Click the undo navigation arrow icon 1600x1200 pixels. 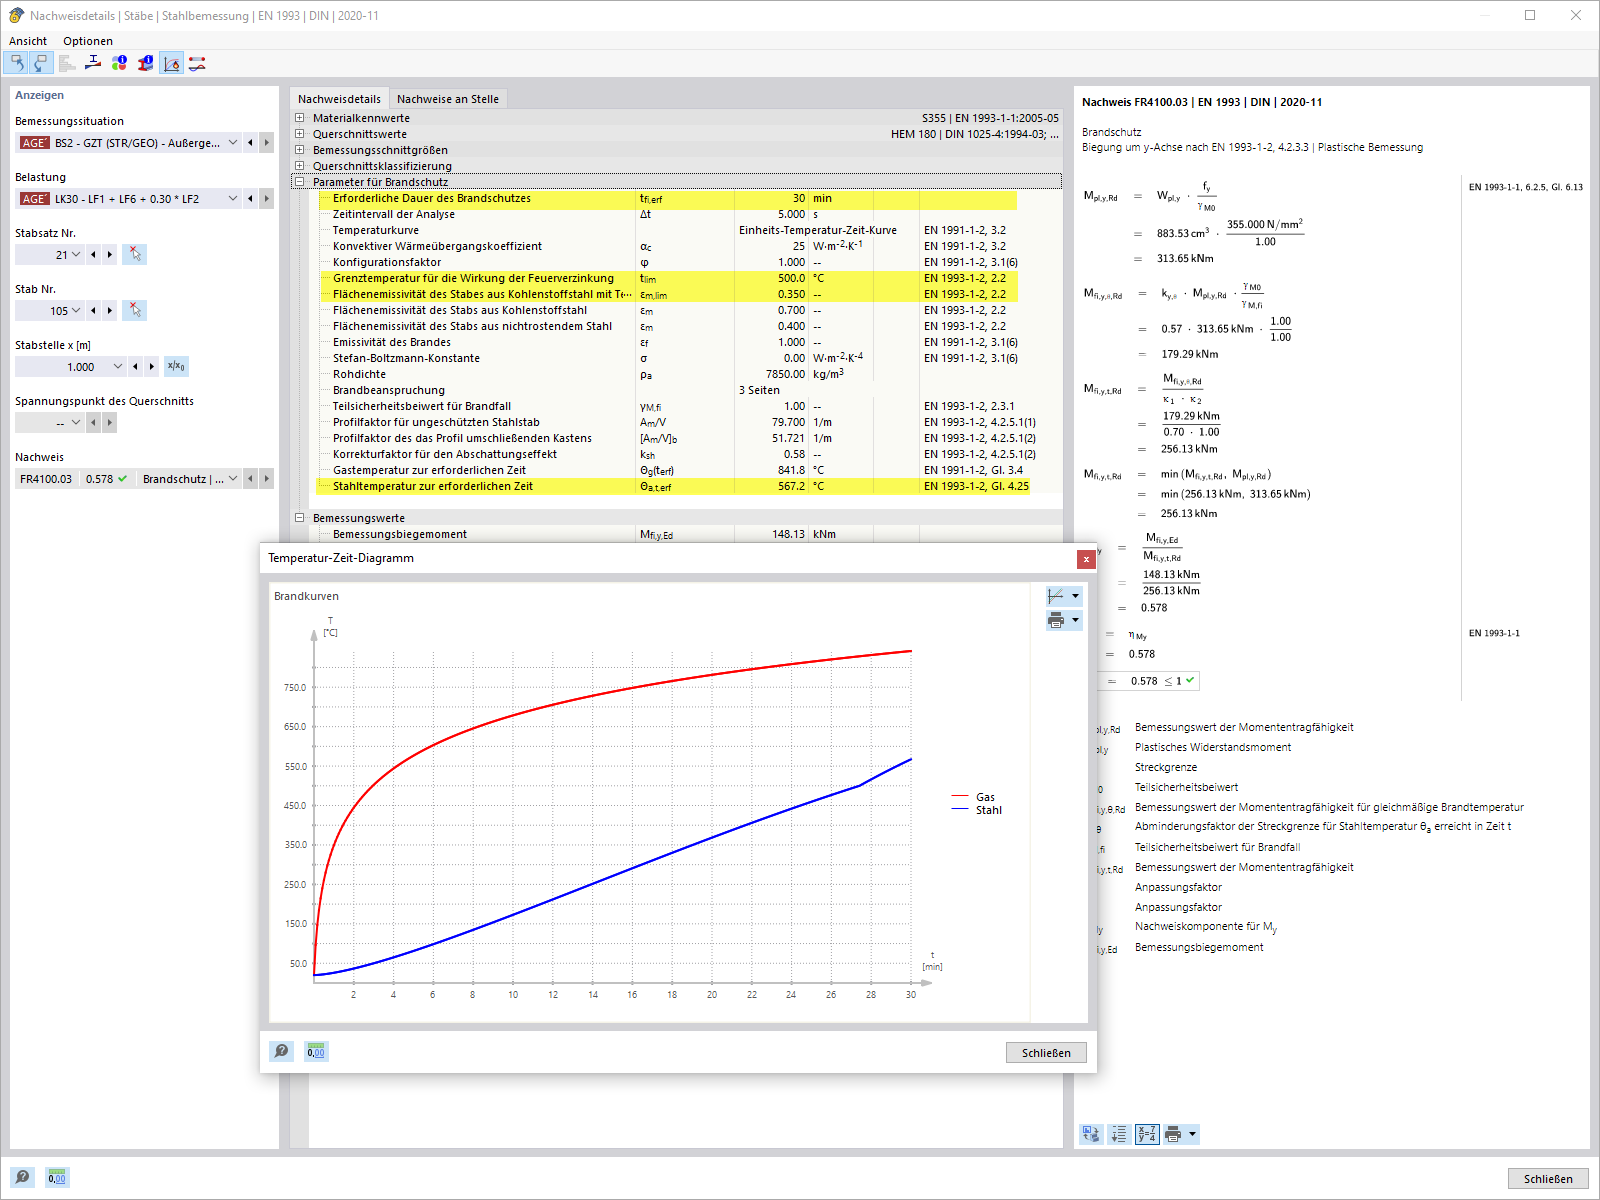point(17,62)
